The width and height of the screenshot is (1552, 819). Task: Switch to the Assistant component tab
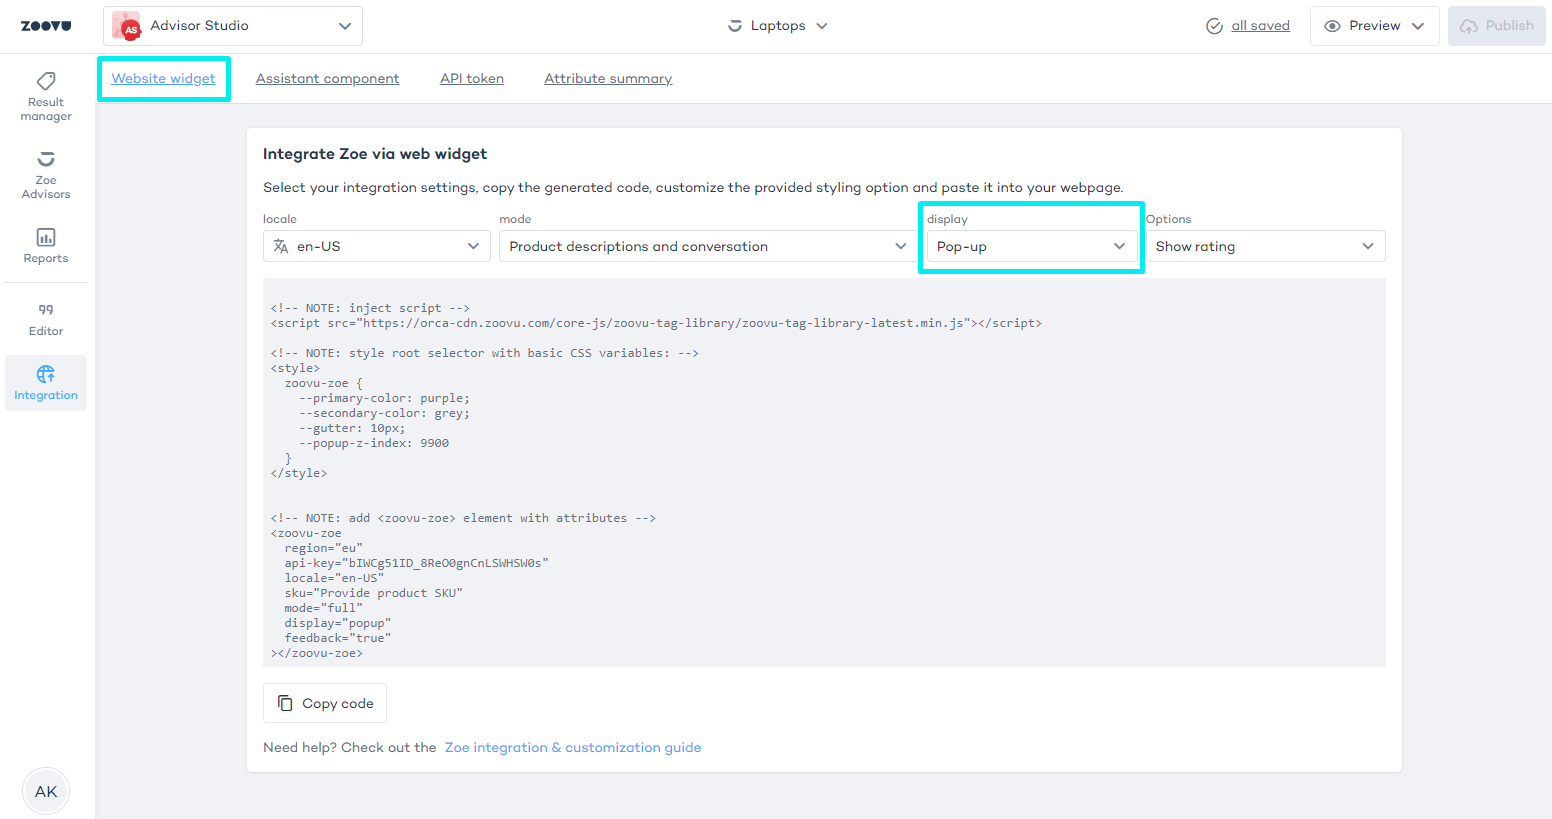point(327,79)
